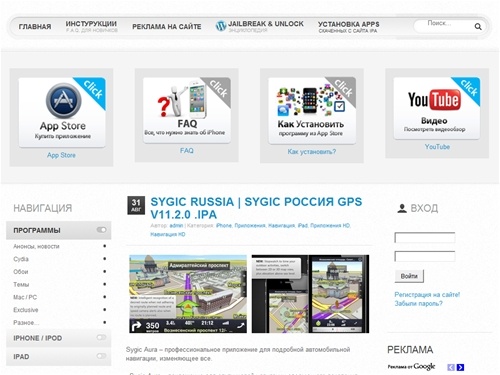Open the SYGIC RUSSIA article title
The image size is (500, 375).
coord(256,208)
